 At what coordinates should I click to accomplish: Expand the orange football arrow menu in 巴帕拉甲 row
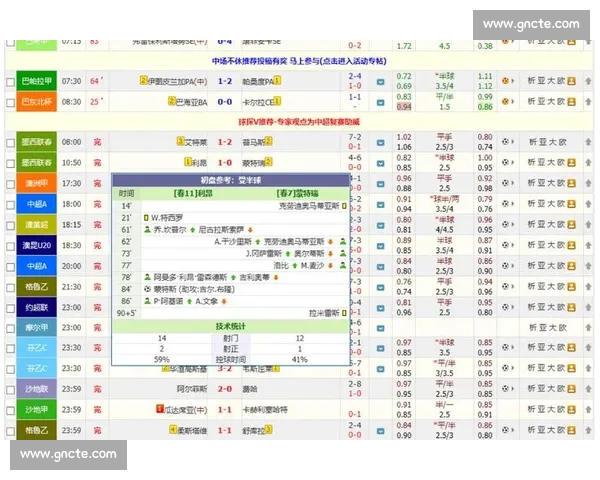(508, 81)
